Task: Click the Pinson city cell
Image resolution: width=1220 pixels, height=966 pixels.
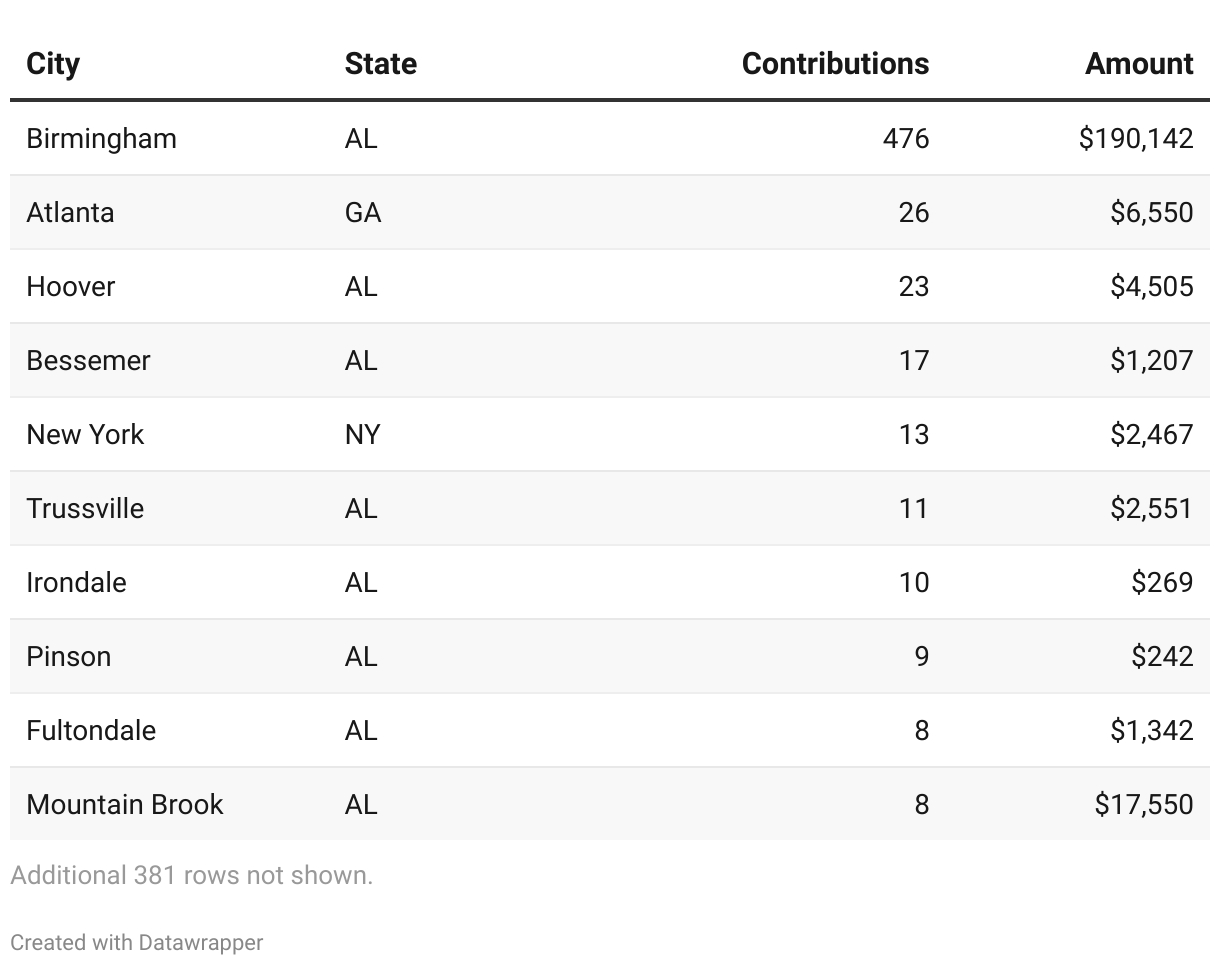Action: [68, 656]
